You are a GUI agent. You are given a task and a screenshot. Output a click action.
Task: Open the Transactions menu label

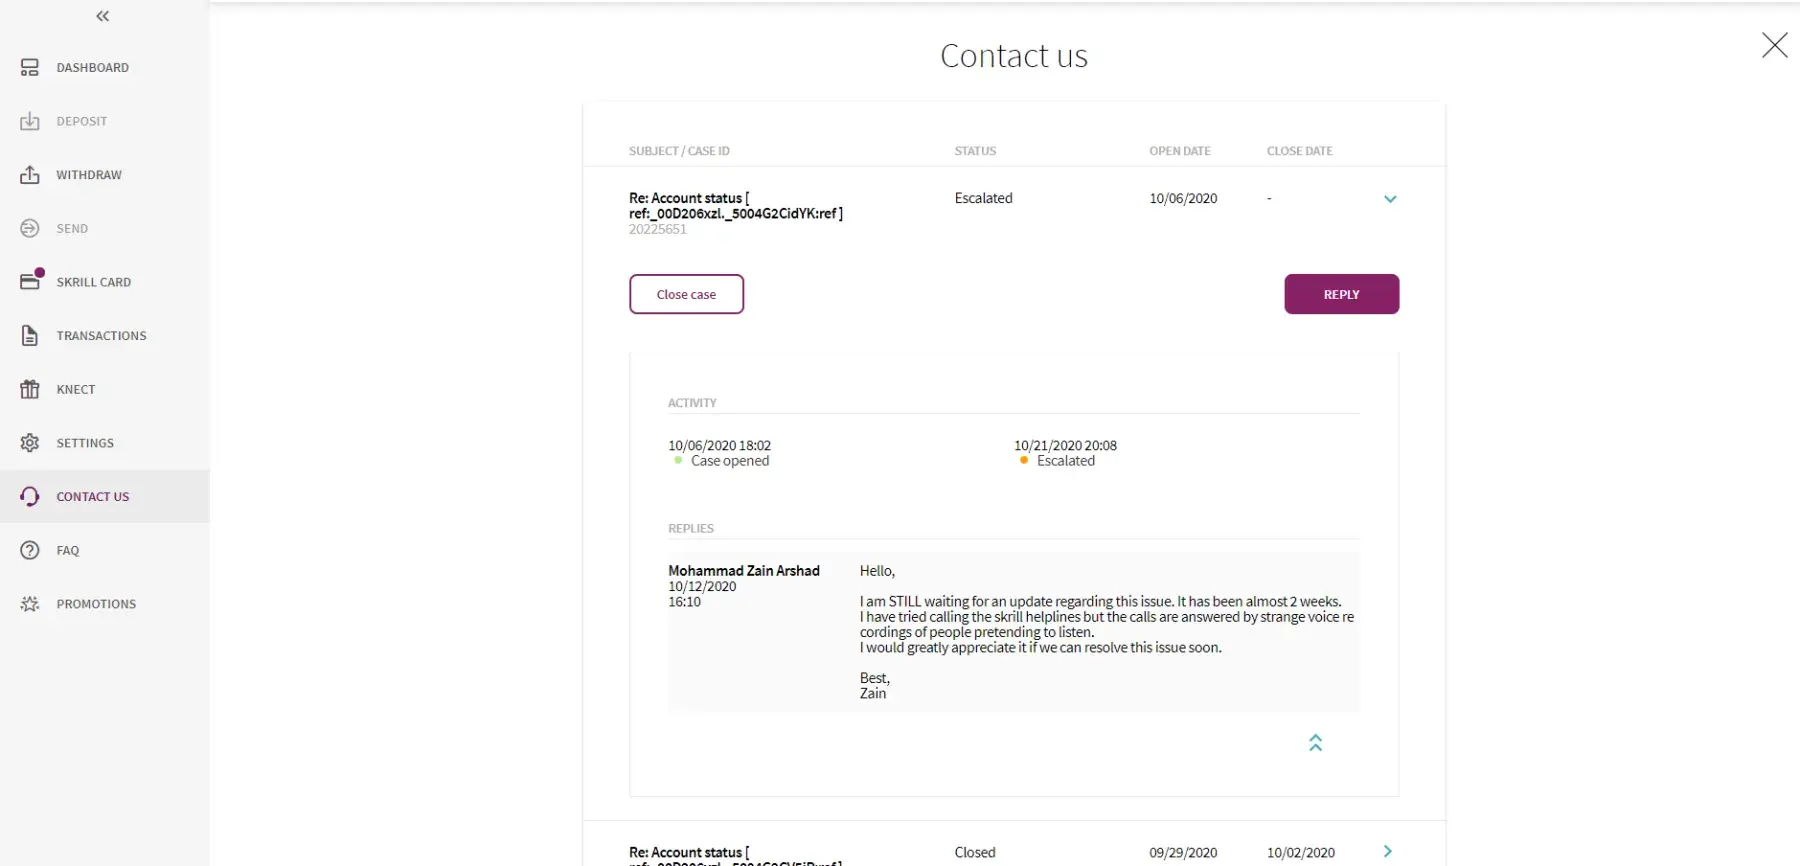101,336
